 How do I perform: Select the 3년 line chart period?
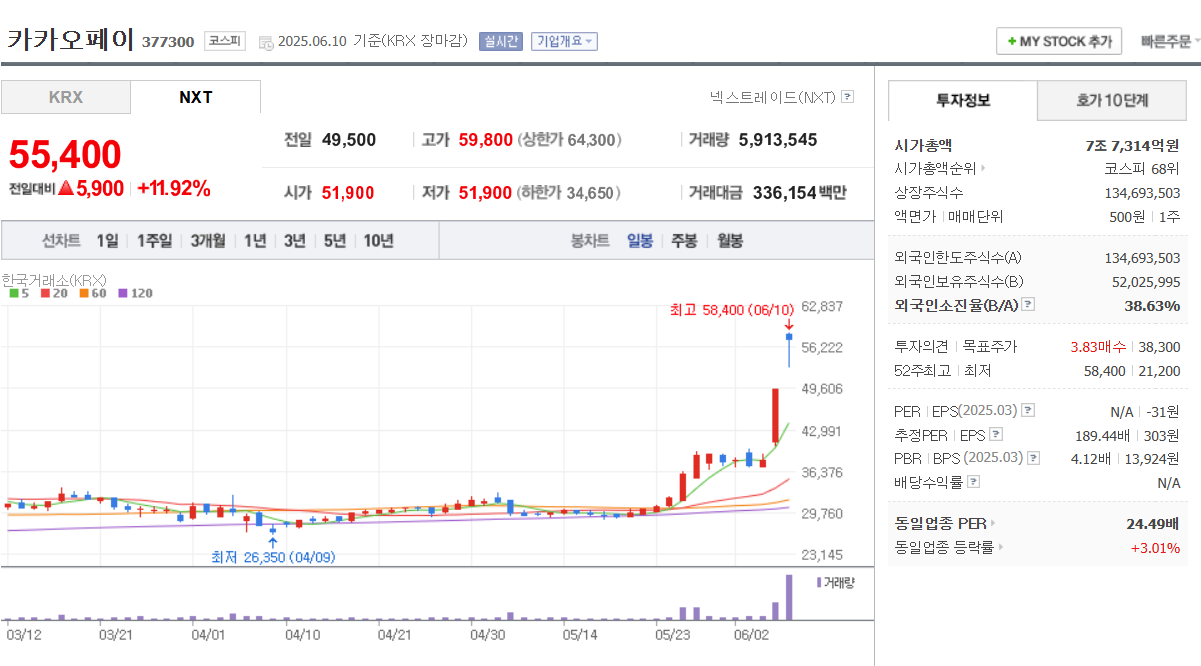tap(295, 241)
